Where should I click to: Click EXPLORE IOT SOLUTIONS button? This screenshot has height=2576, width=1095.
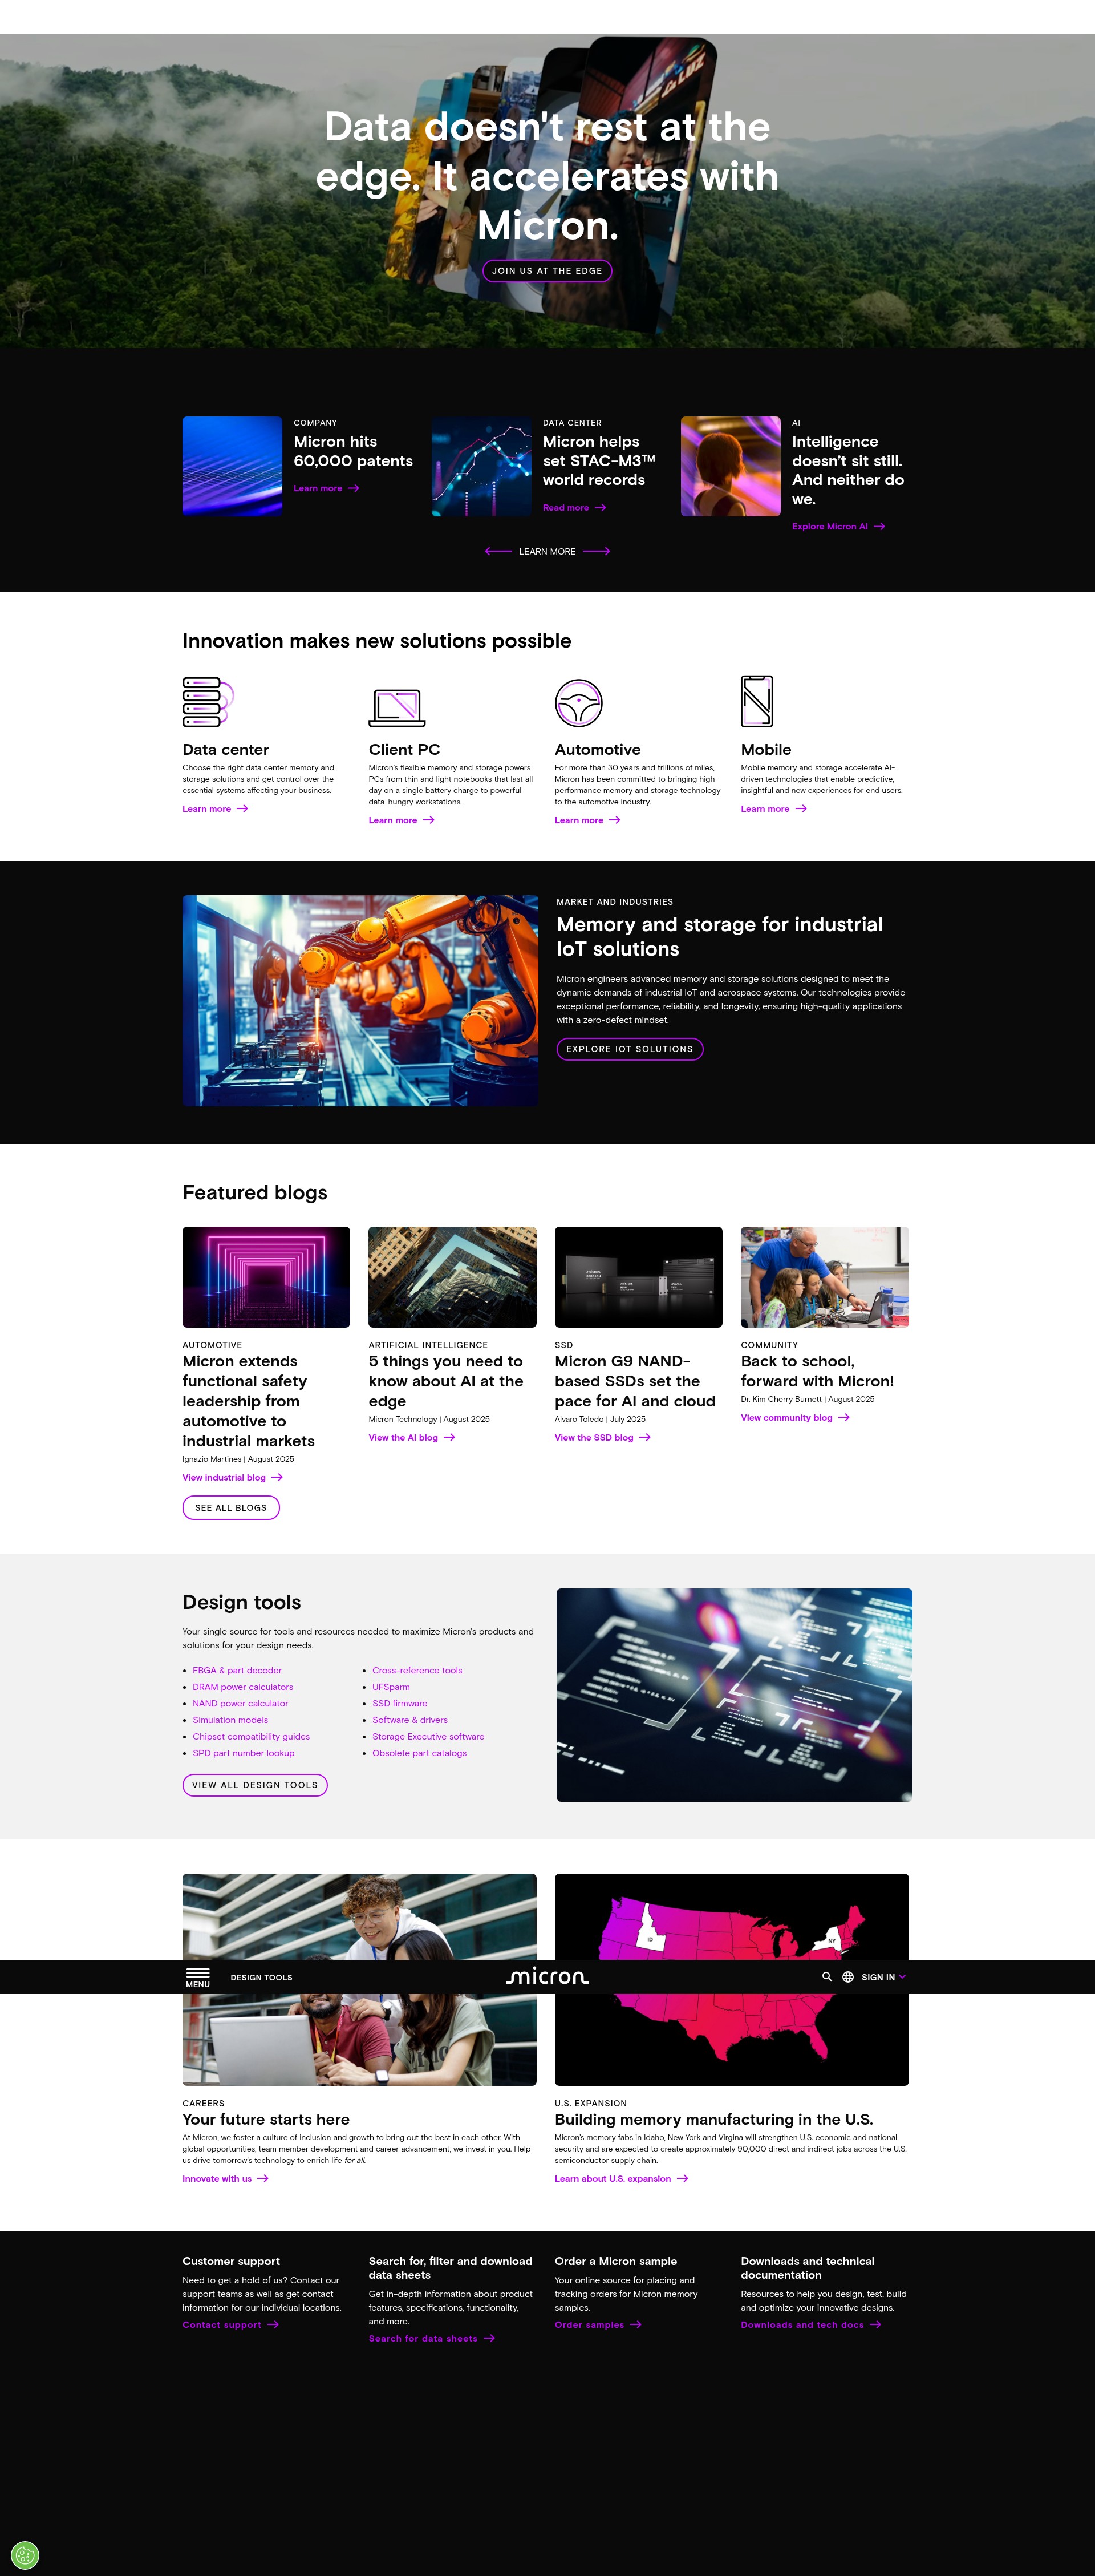630,1049
